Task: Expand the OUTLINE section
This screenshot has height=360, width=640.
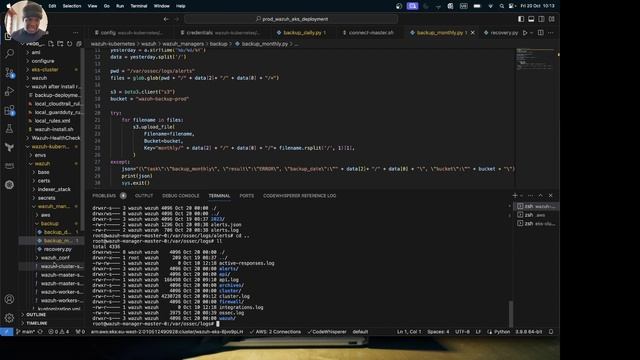Action: pos(36,315)
